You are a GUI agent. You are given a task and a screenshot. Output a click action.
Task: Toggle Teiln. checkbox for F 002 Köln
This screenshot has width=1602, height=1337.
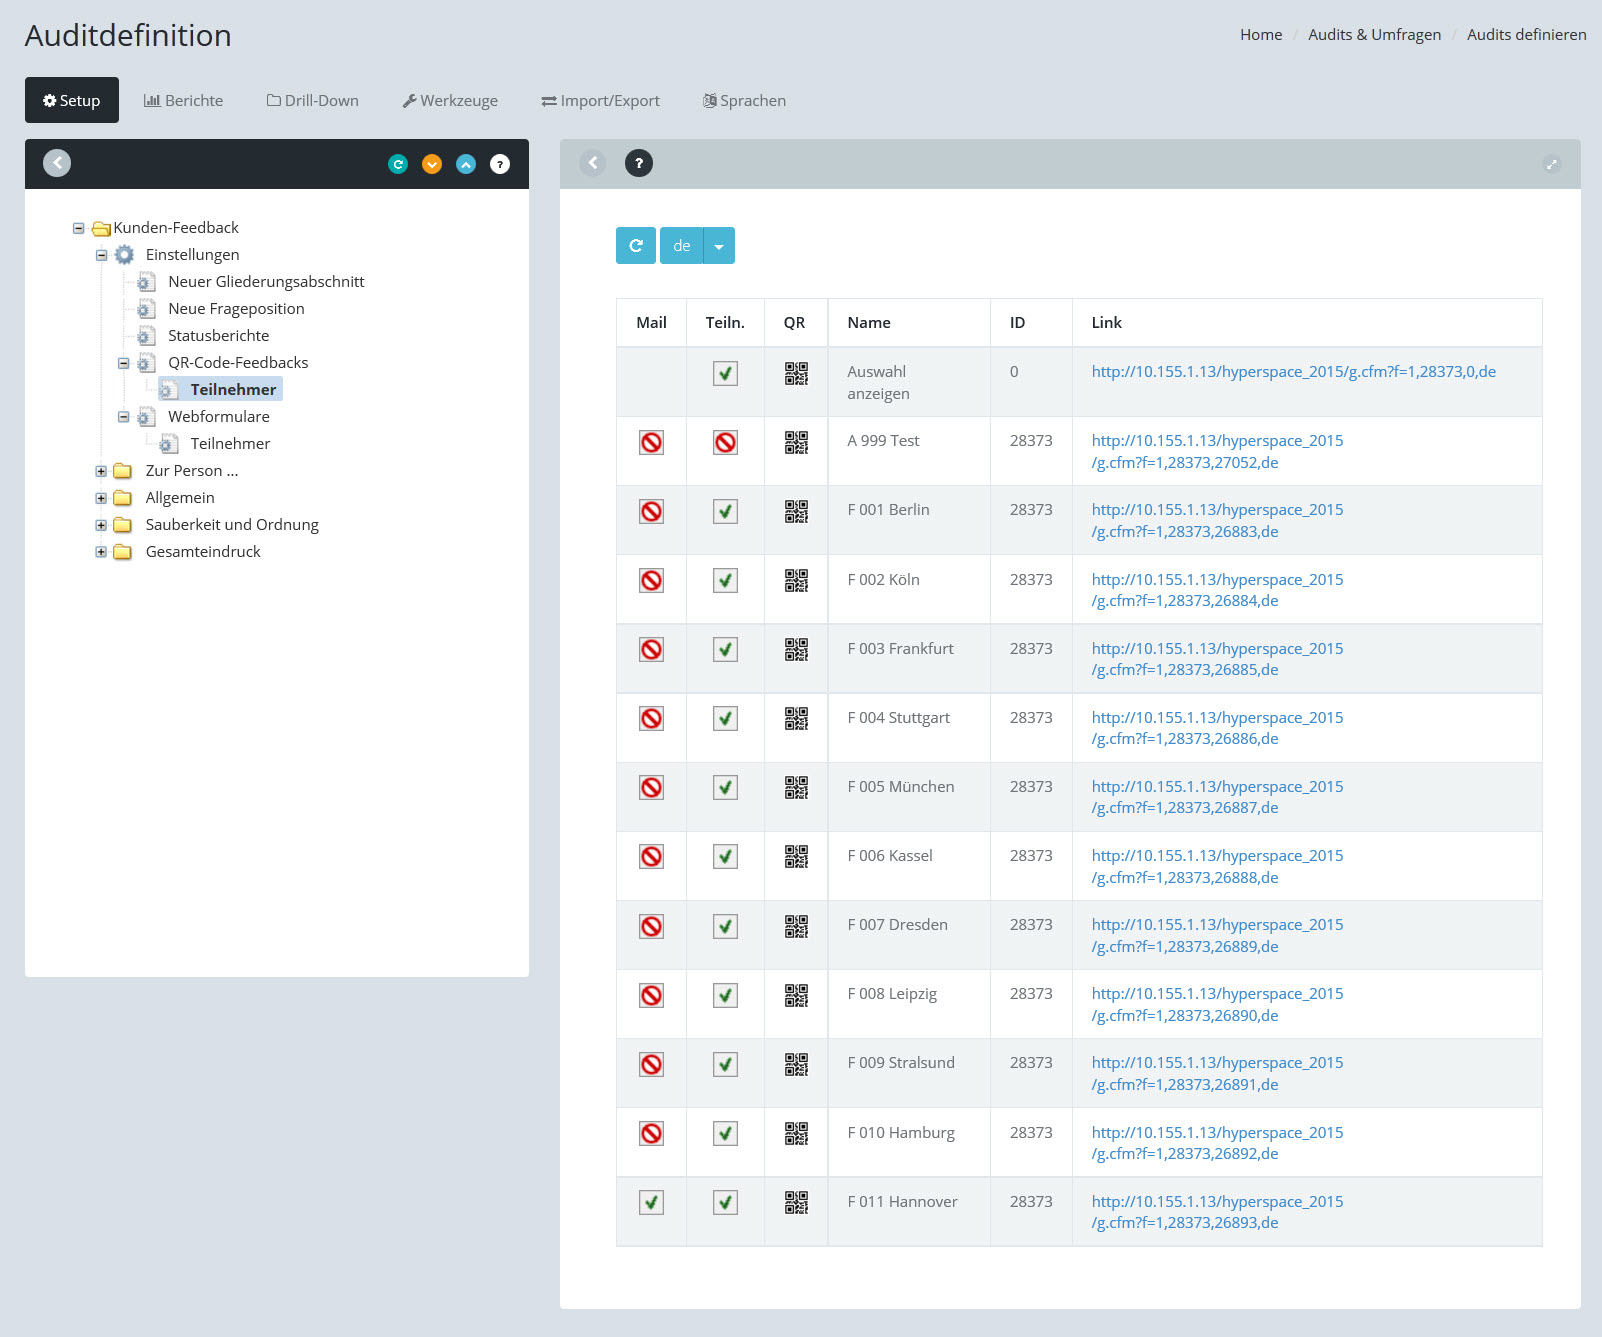pyautogui.click(x=725, y=581)
